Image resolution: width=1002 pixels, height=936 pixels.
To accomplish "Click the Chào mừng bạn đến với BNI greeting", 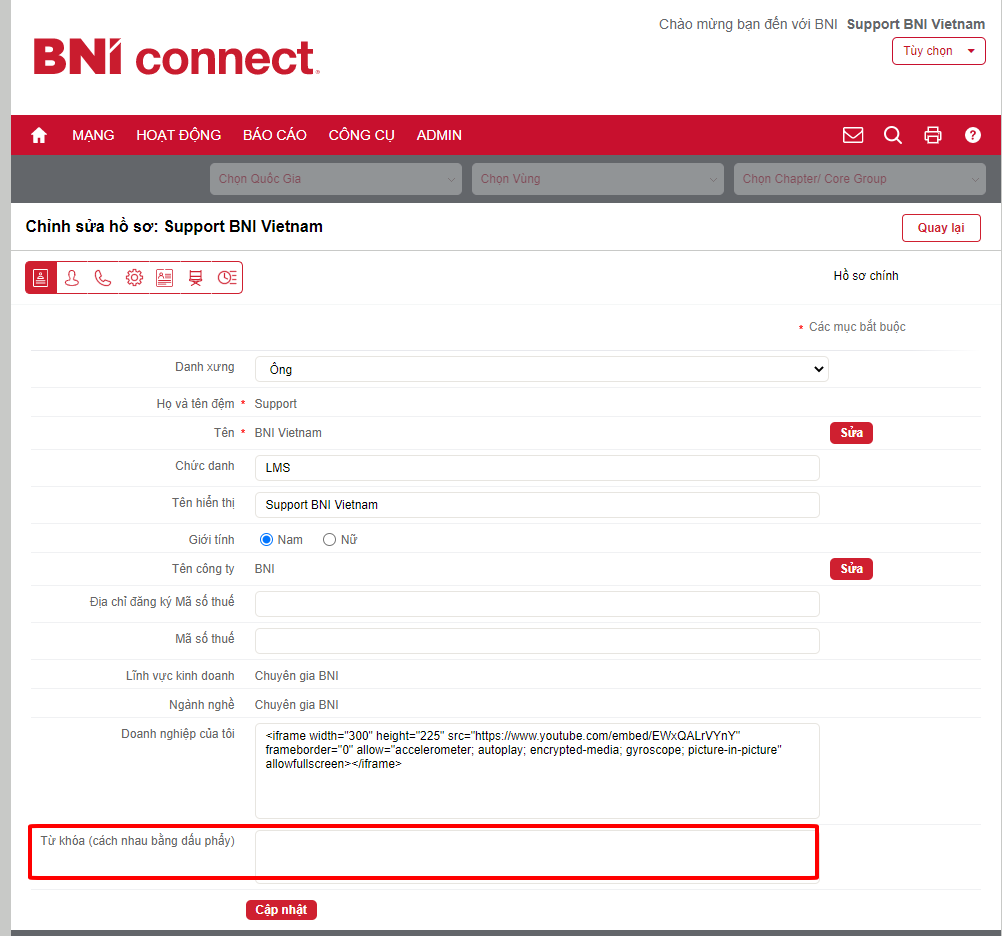I will point(748,24).
